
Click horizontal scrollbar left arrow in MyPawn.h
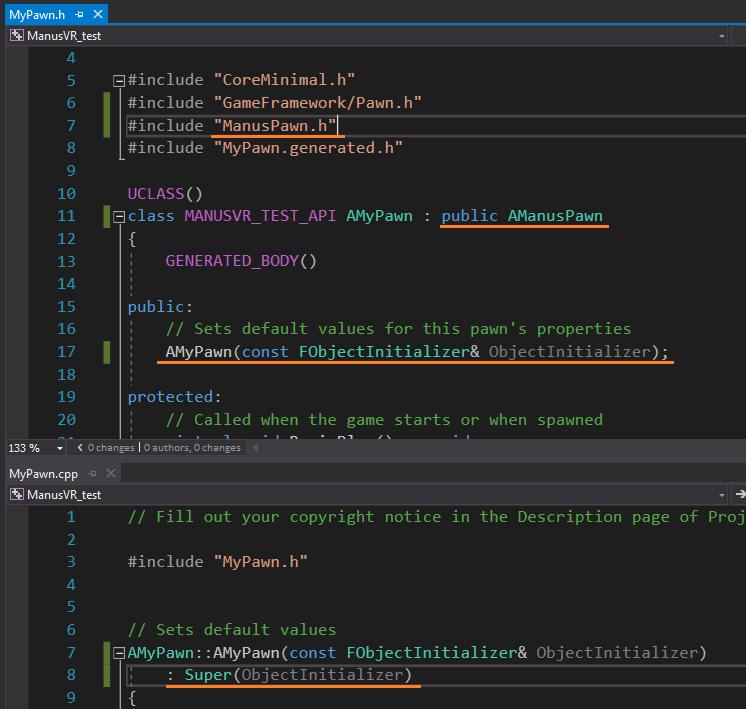click(255, 447)
